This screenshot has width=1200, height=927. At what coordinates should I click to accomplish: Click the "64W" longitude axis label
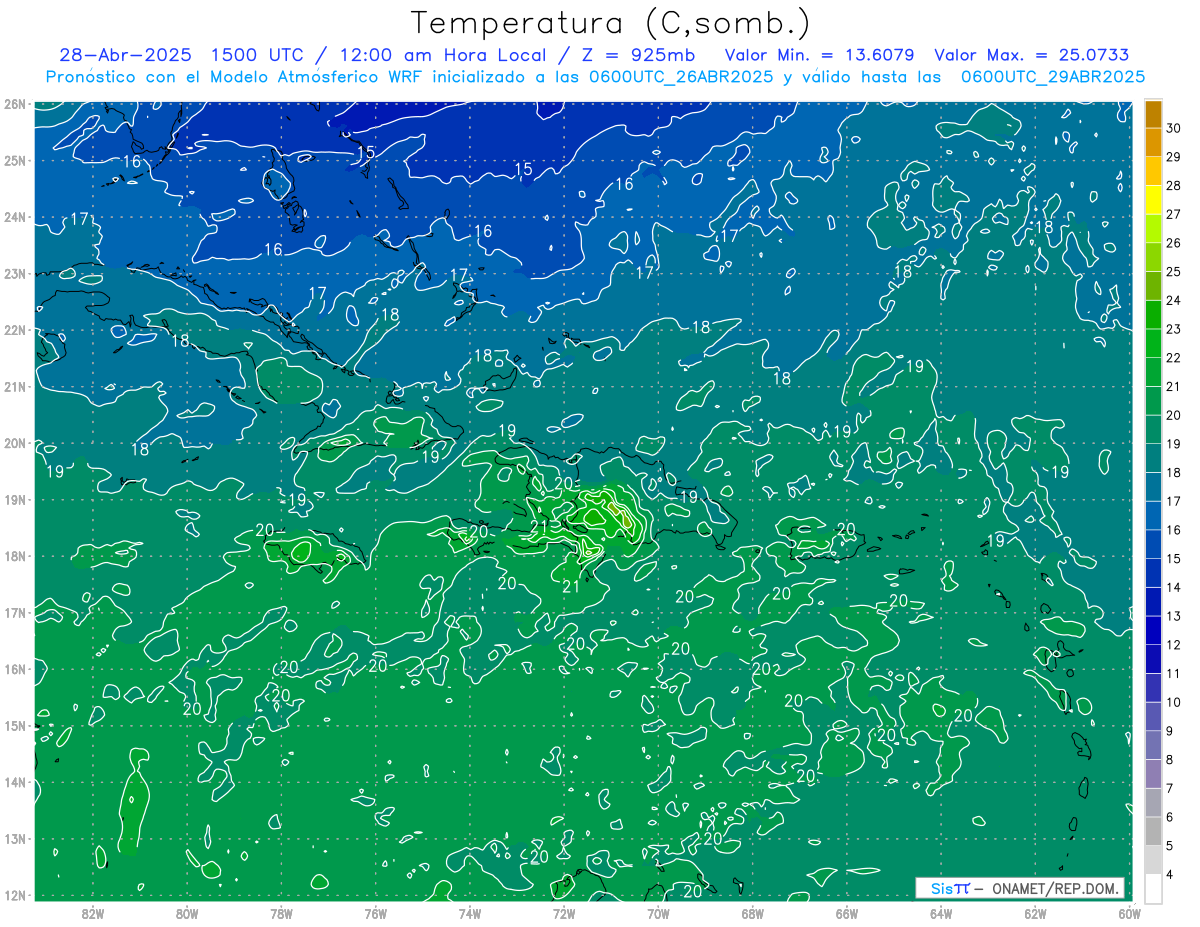[x=941, y=913]
